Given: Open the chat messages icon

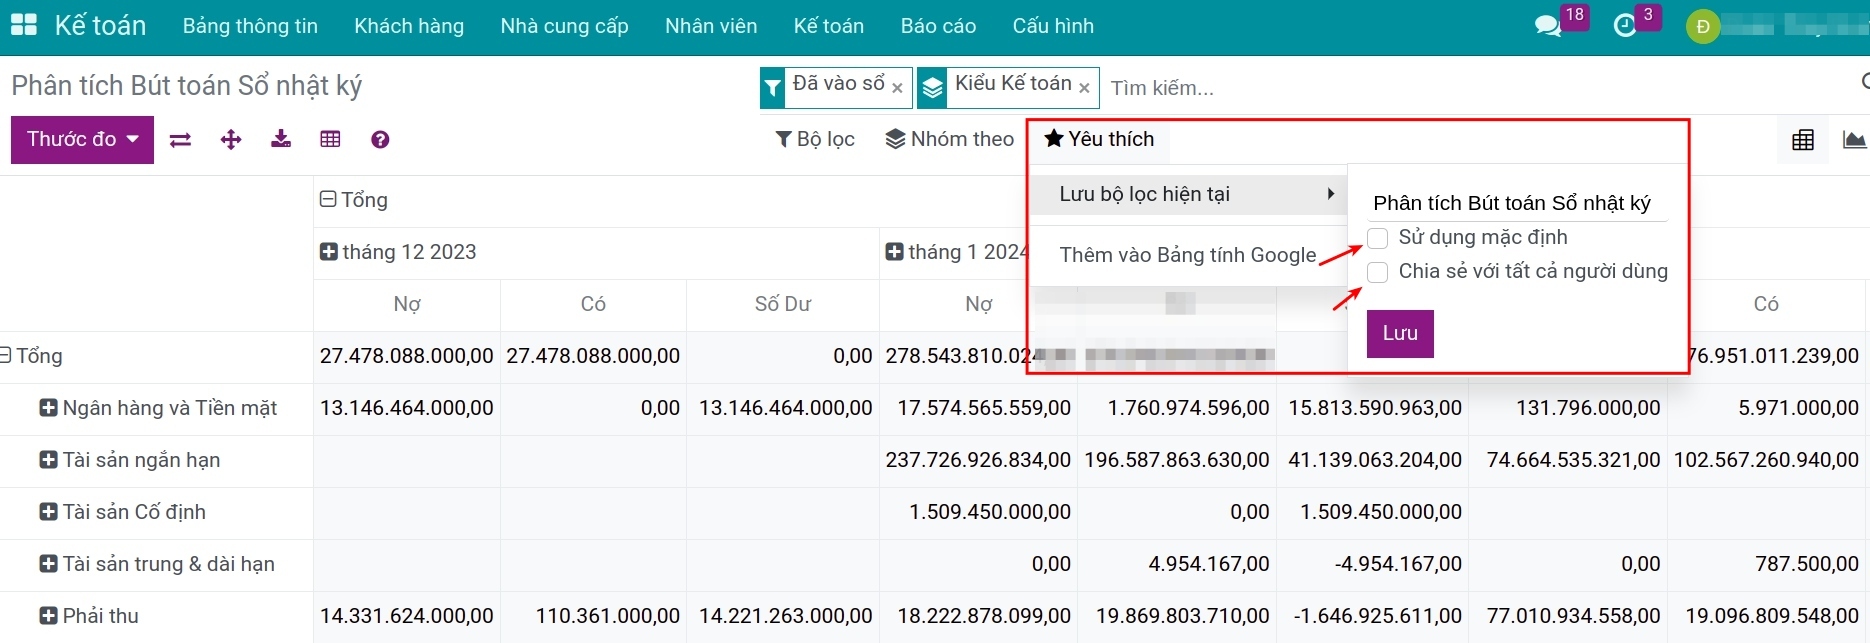Looking at the screenshot, I should coord(1547,26).
